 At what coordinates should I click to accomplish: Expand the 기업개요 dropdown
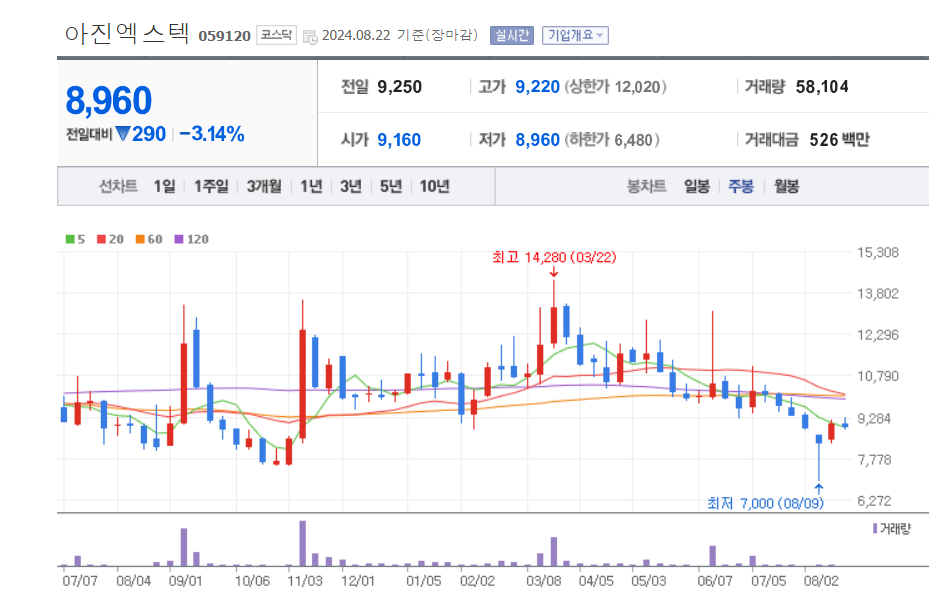tap(575, 36)
